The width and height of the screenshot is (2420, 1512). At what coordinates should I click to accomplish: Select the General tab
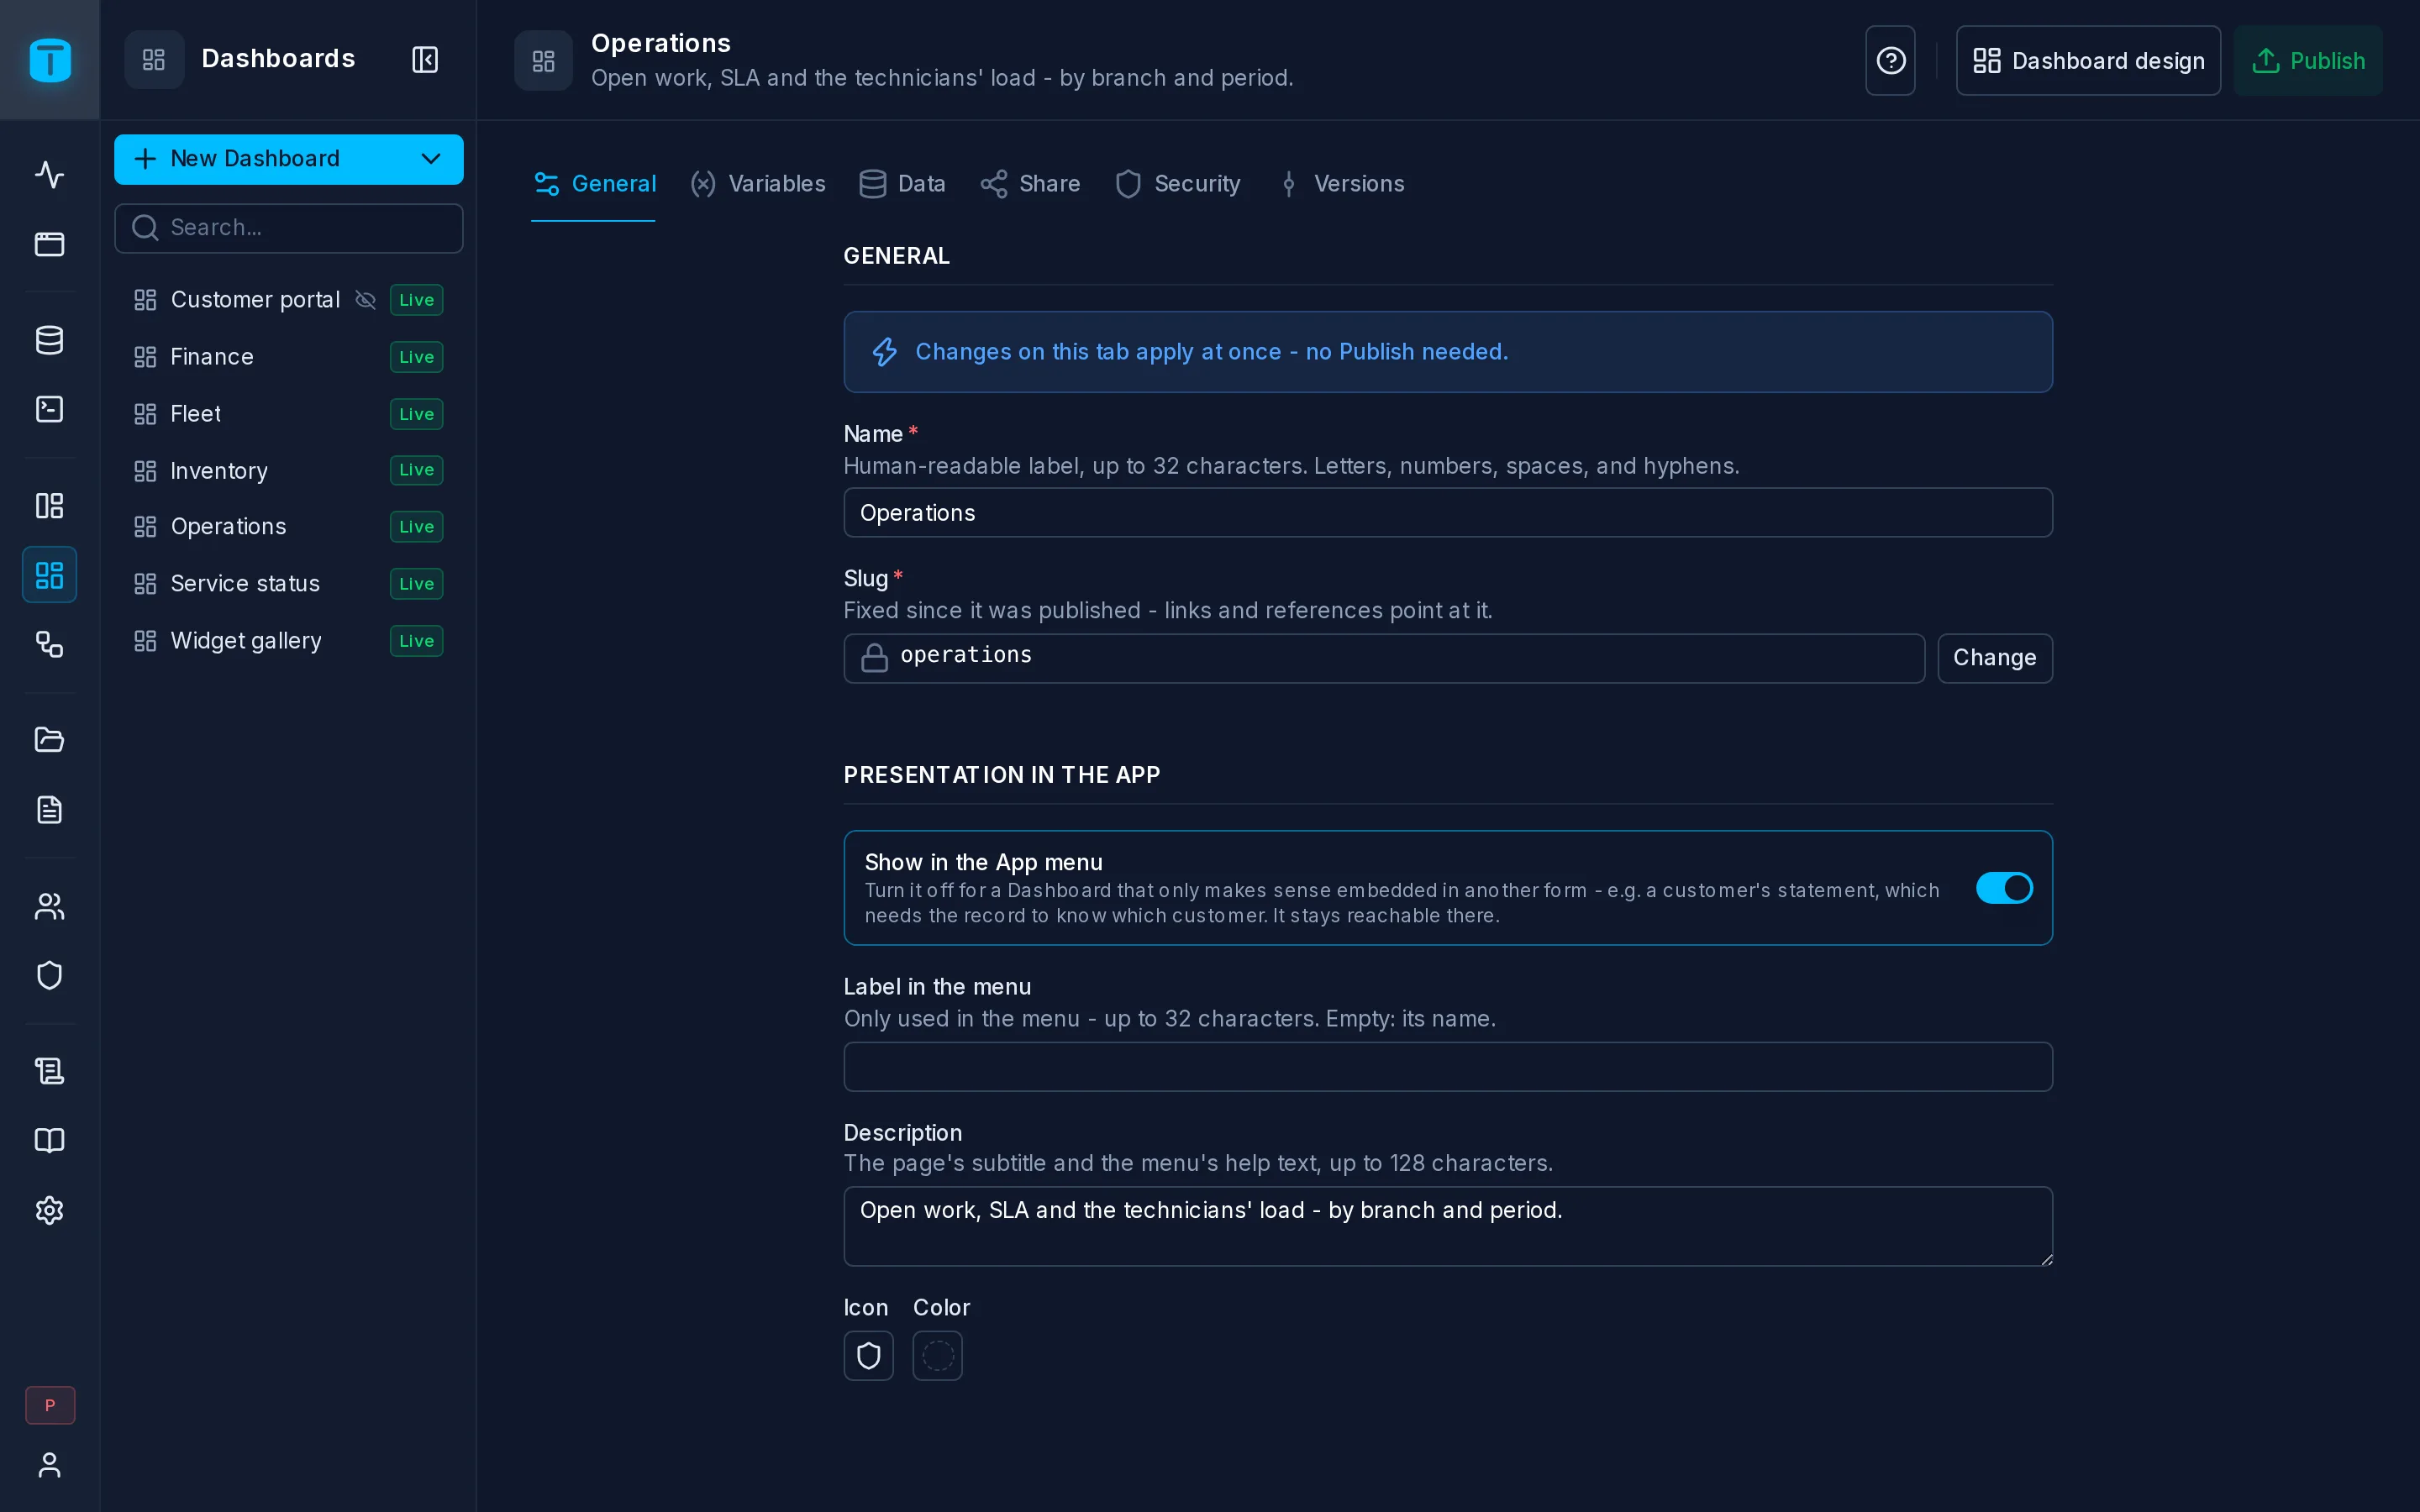pos(594,184)
